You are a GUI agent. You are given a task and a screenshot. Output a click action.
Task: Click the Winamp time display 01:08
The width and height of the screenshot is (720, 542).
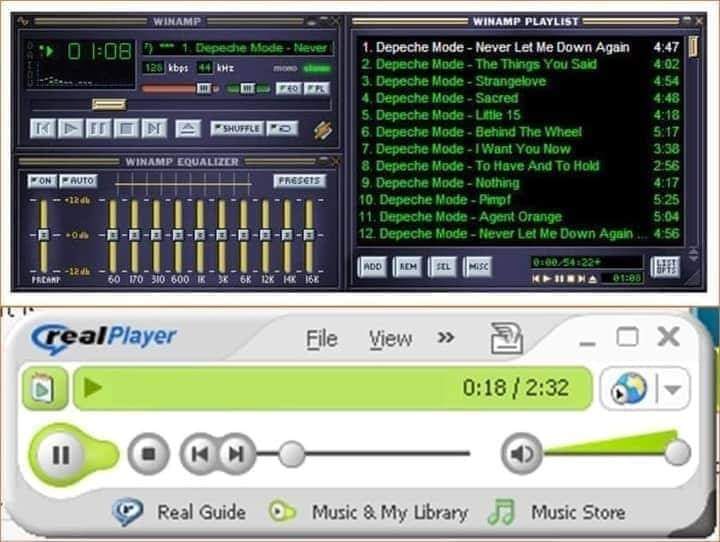pos(99,51)
